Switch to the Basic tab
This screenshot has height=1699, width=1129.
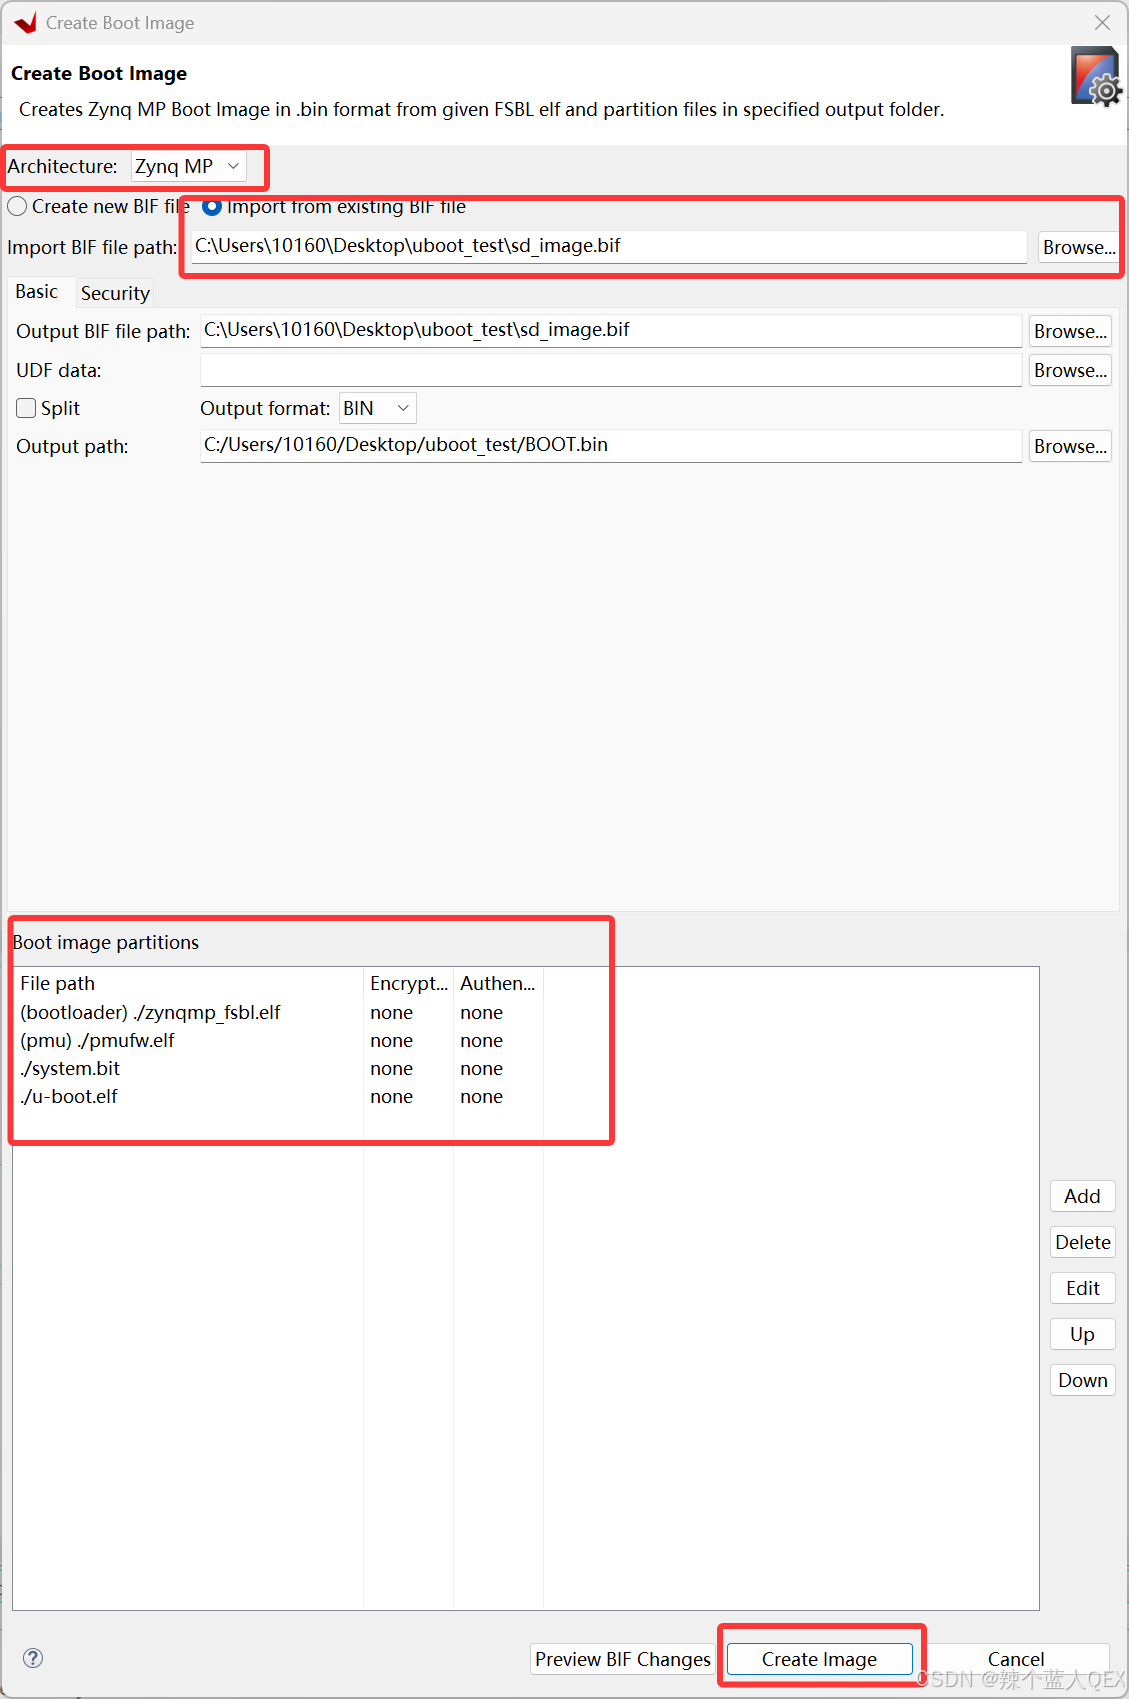[37, 292]
